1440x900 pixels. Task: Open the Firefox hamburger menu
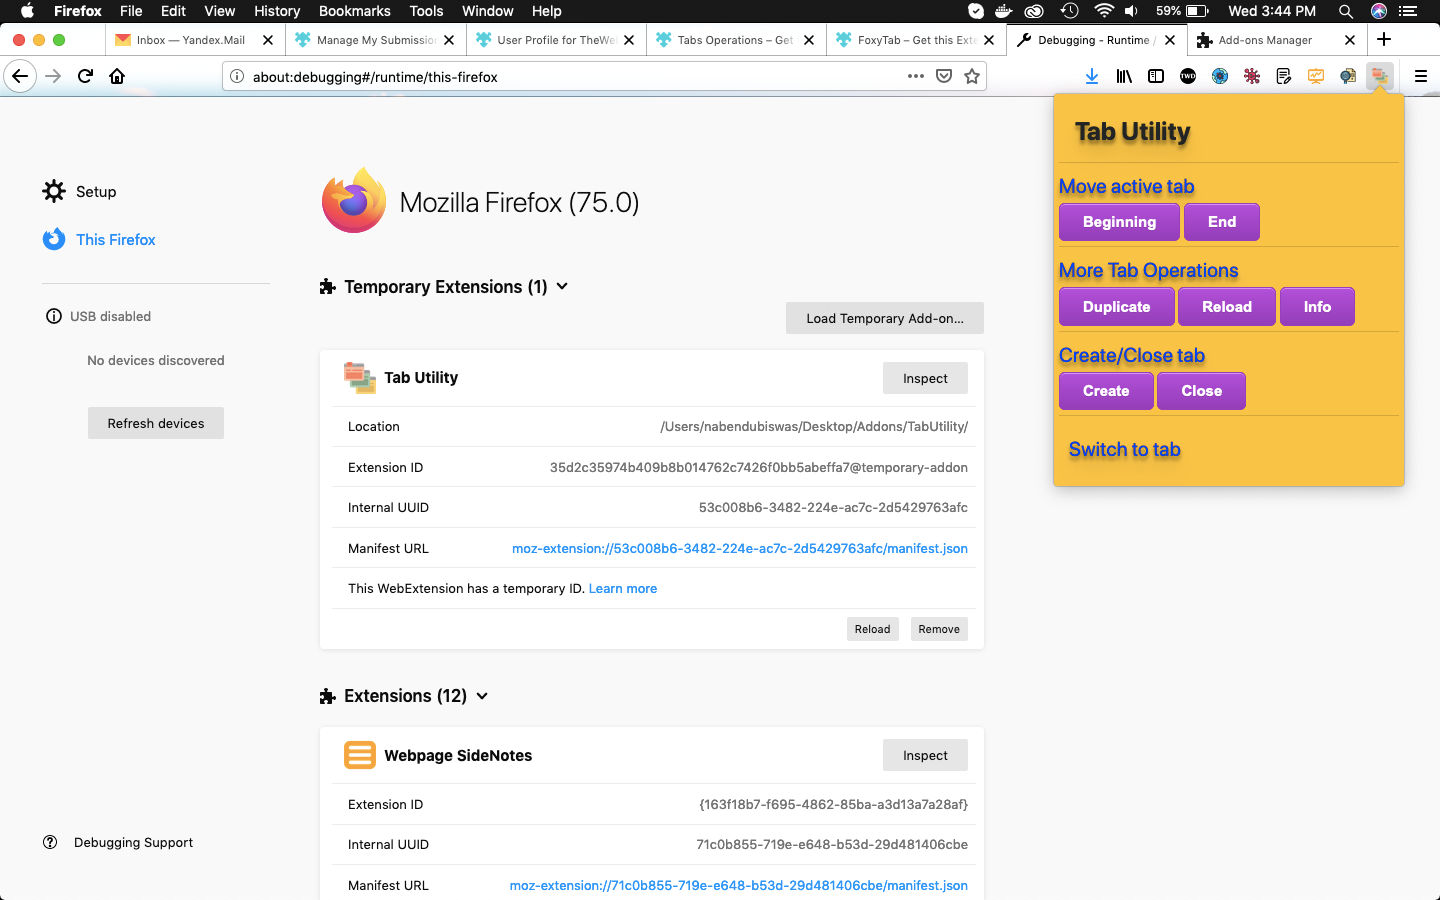point(1420,76)
